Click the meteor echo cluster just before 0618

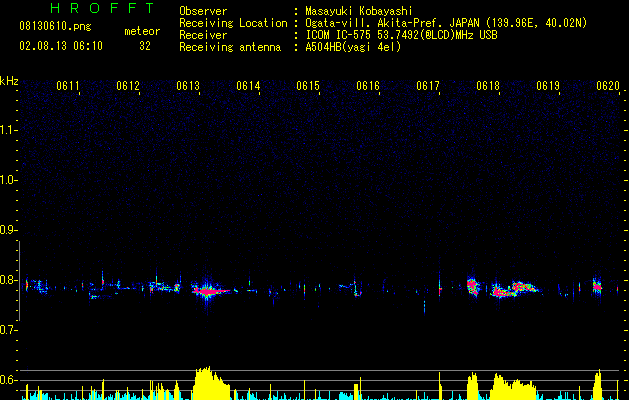tap(473, 286)
